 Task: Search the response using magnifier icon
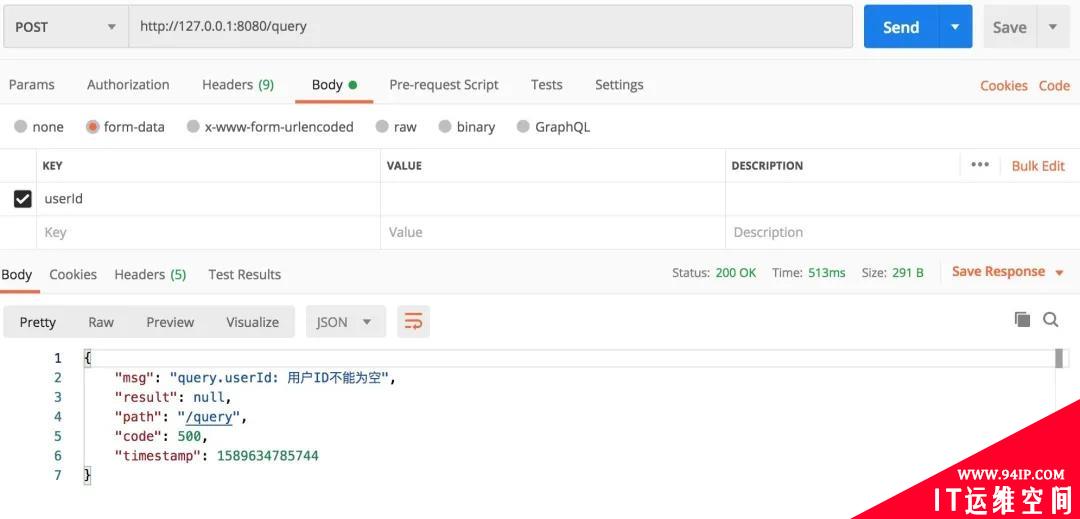(x=1050, y=319)
